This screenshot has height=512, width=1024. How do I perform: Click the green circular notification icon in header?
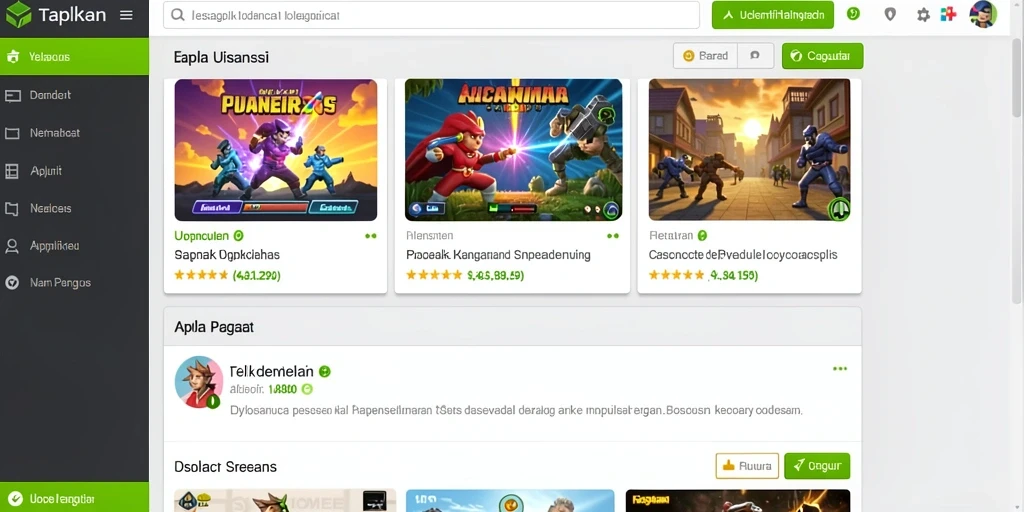[x=853, y=14]
